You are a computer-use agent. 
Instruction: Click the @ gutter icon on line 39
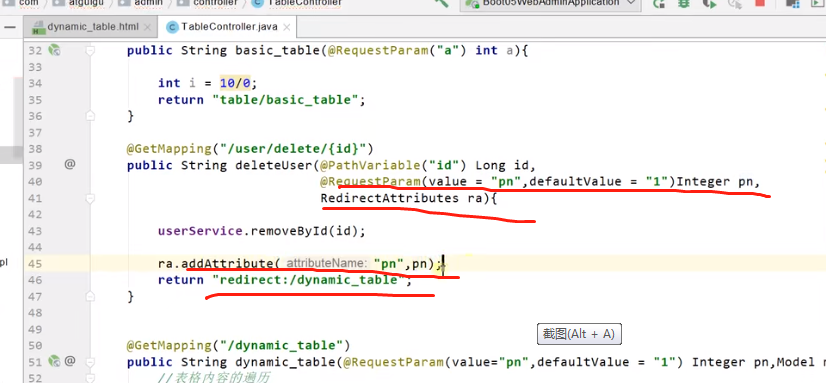click(70, 164)
